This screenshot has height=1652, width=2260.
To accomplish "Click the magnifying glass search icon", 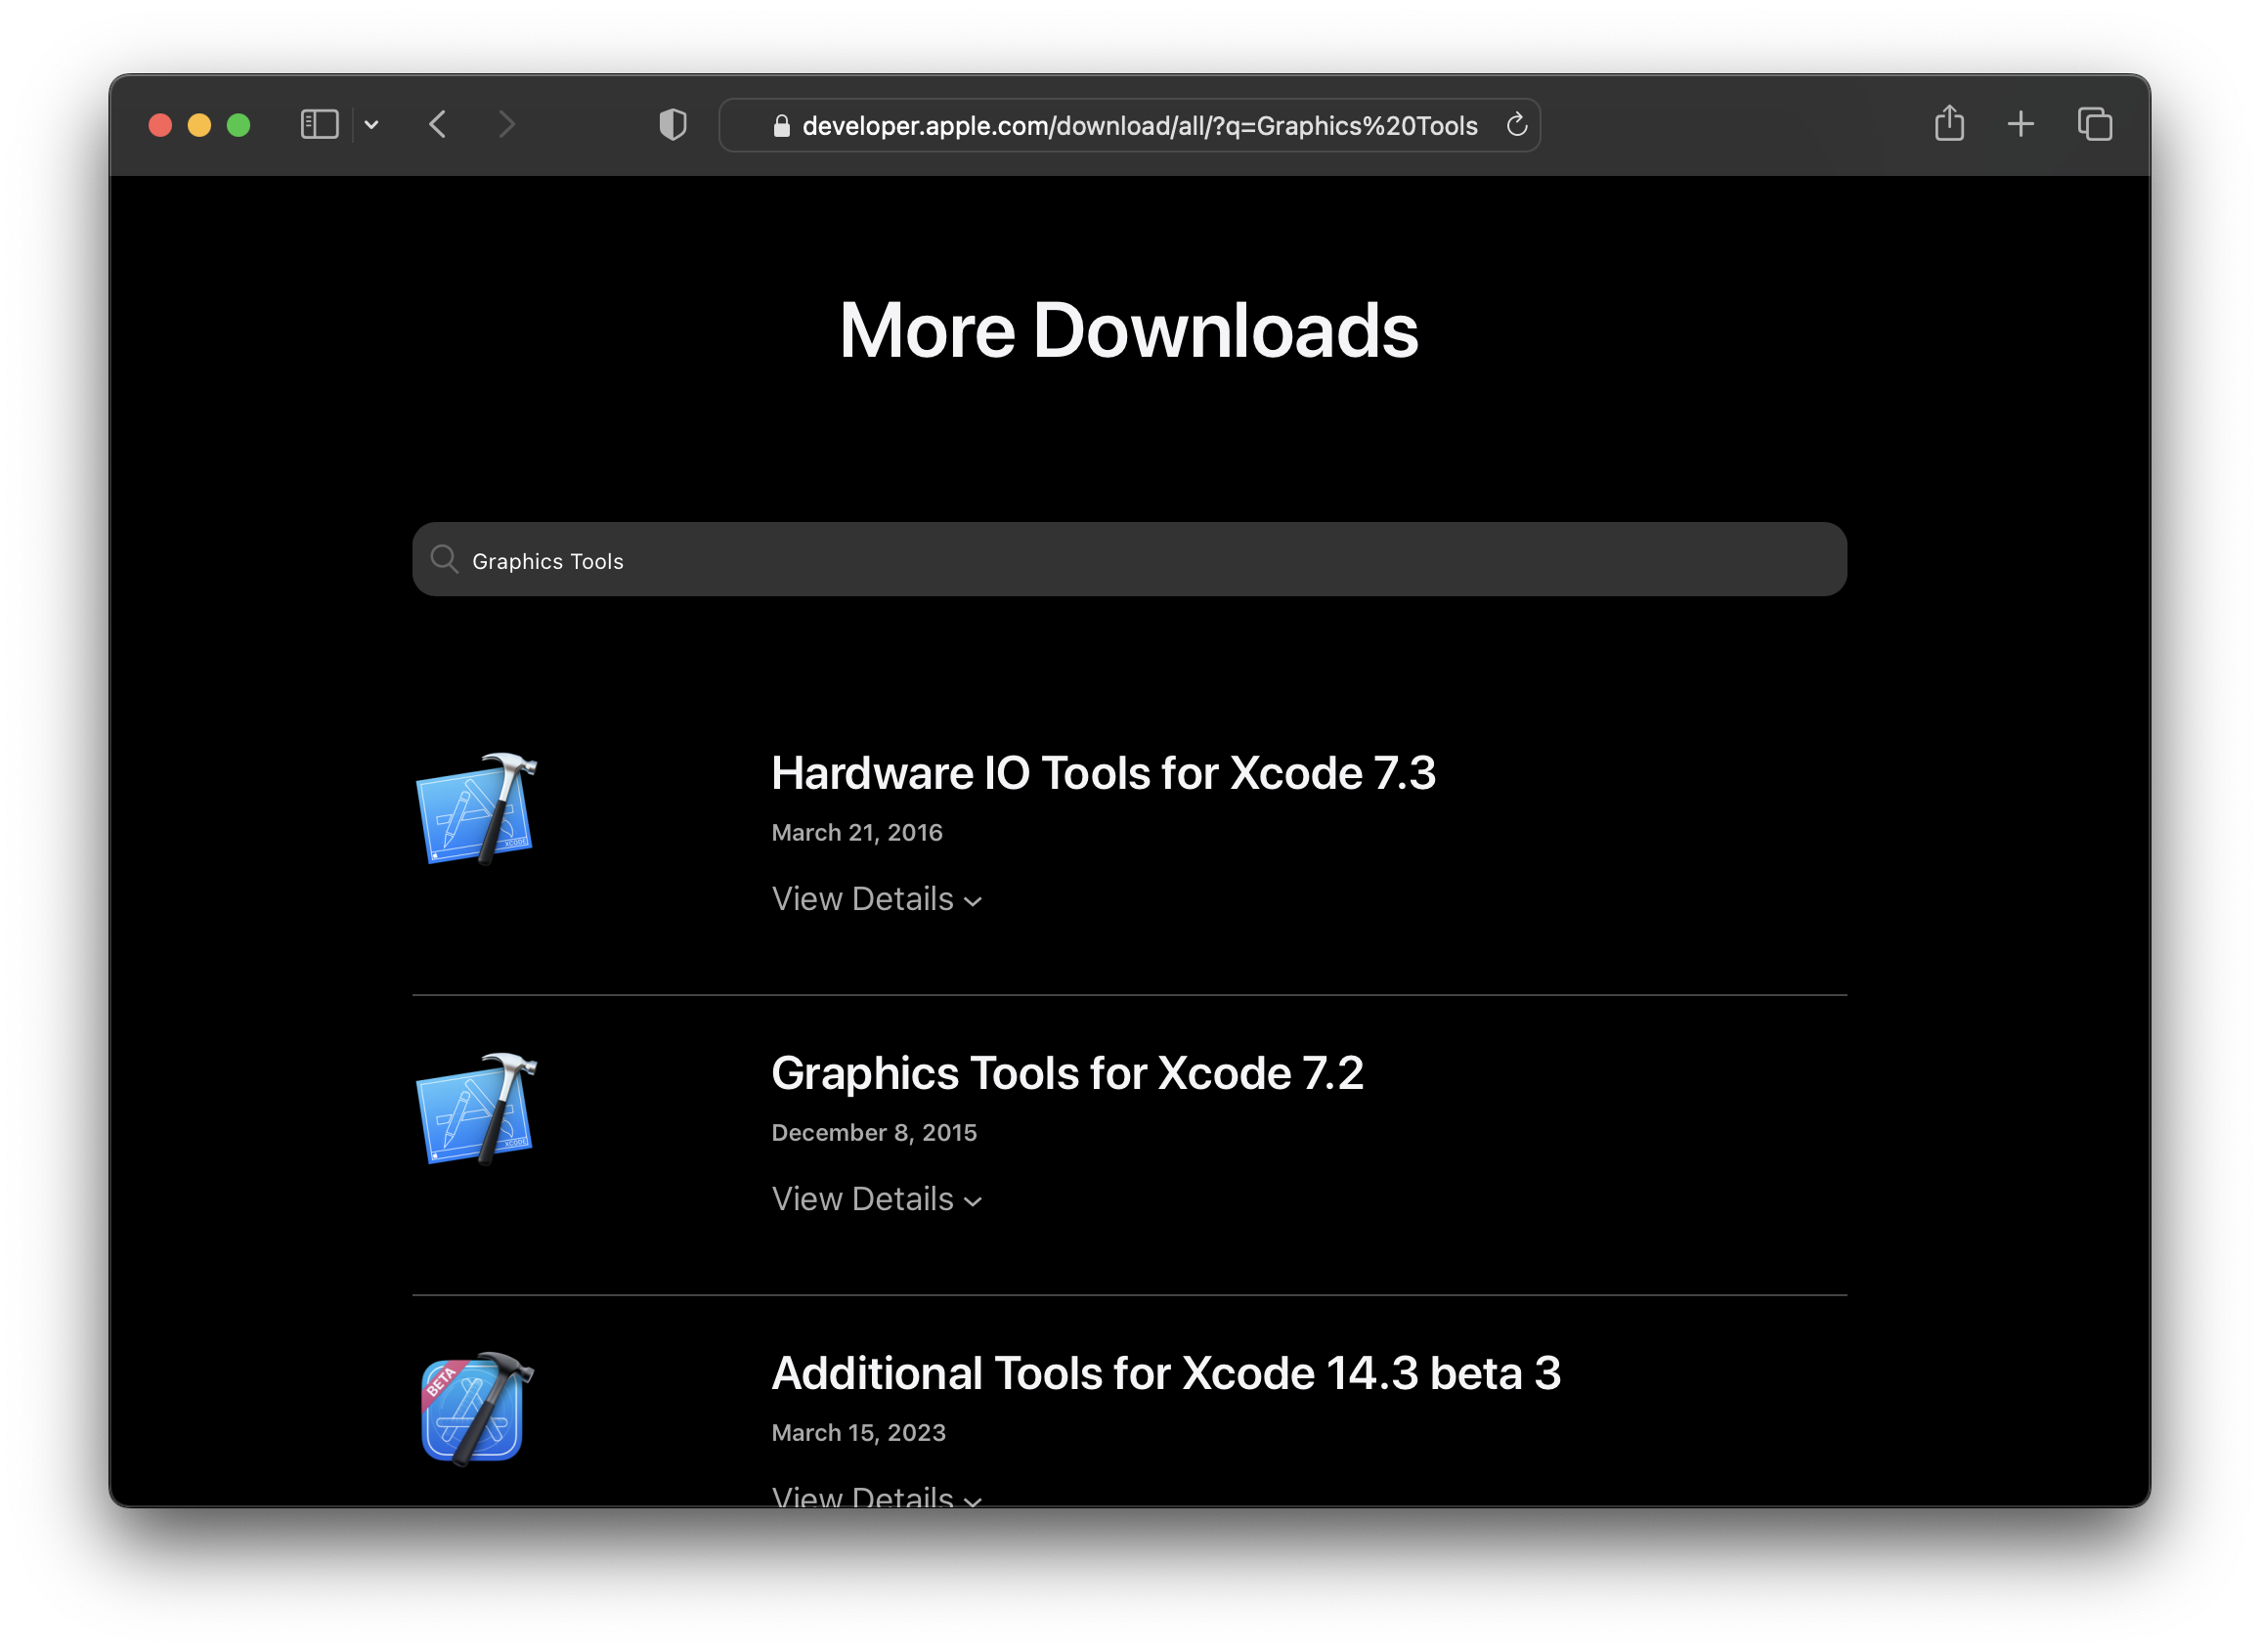I will [x=444, y=559].
